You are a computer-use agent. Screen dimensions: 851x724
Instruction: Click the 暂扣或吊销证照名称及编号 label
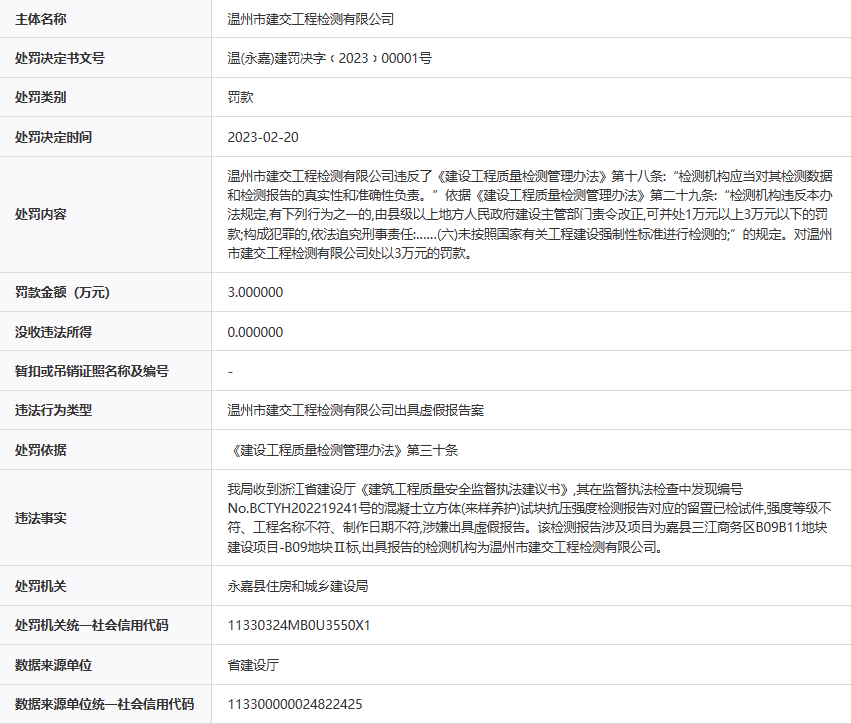click(91, 371)
